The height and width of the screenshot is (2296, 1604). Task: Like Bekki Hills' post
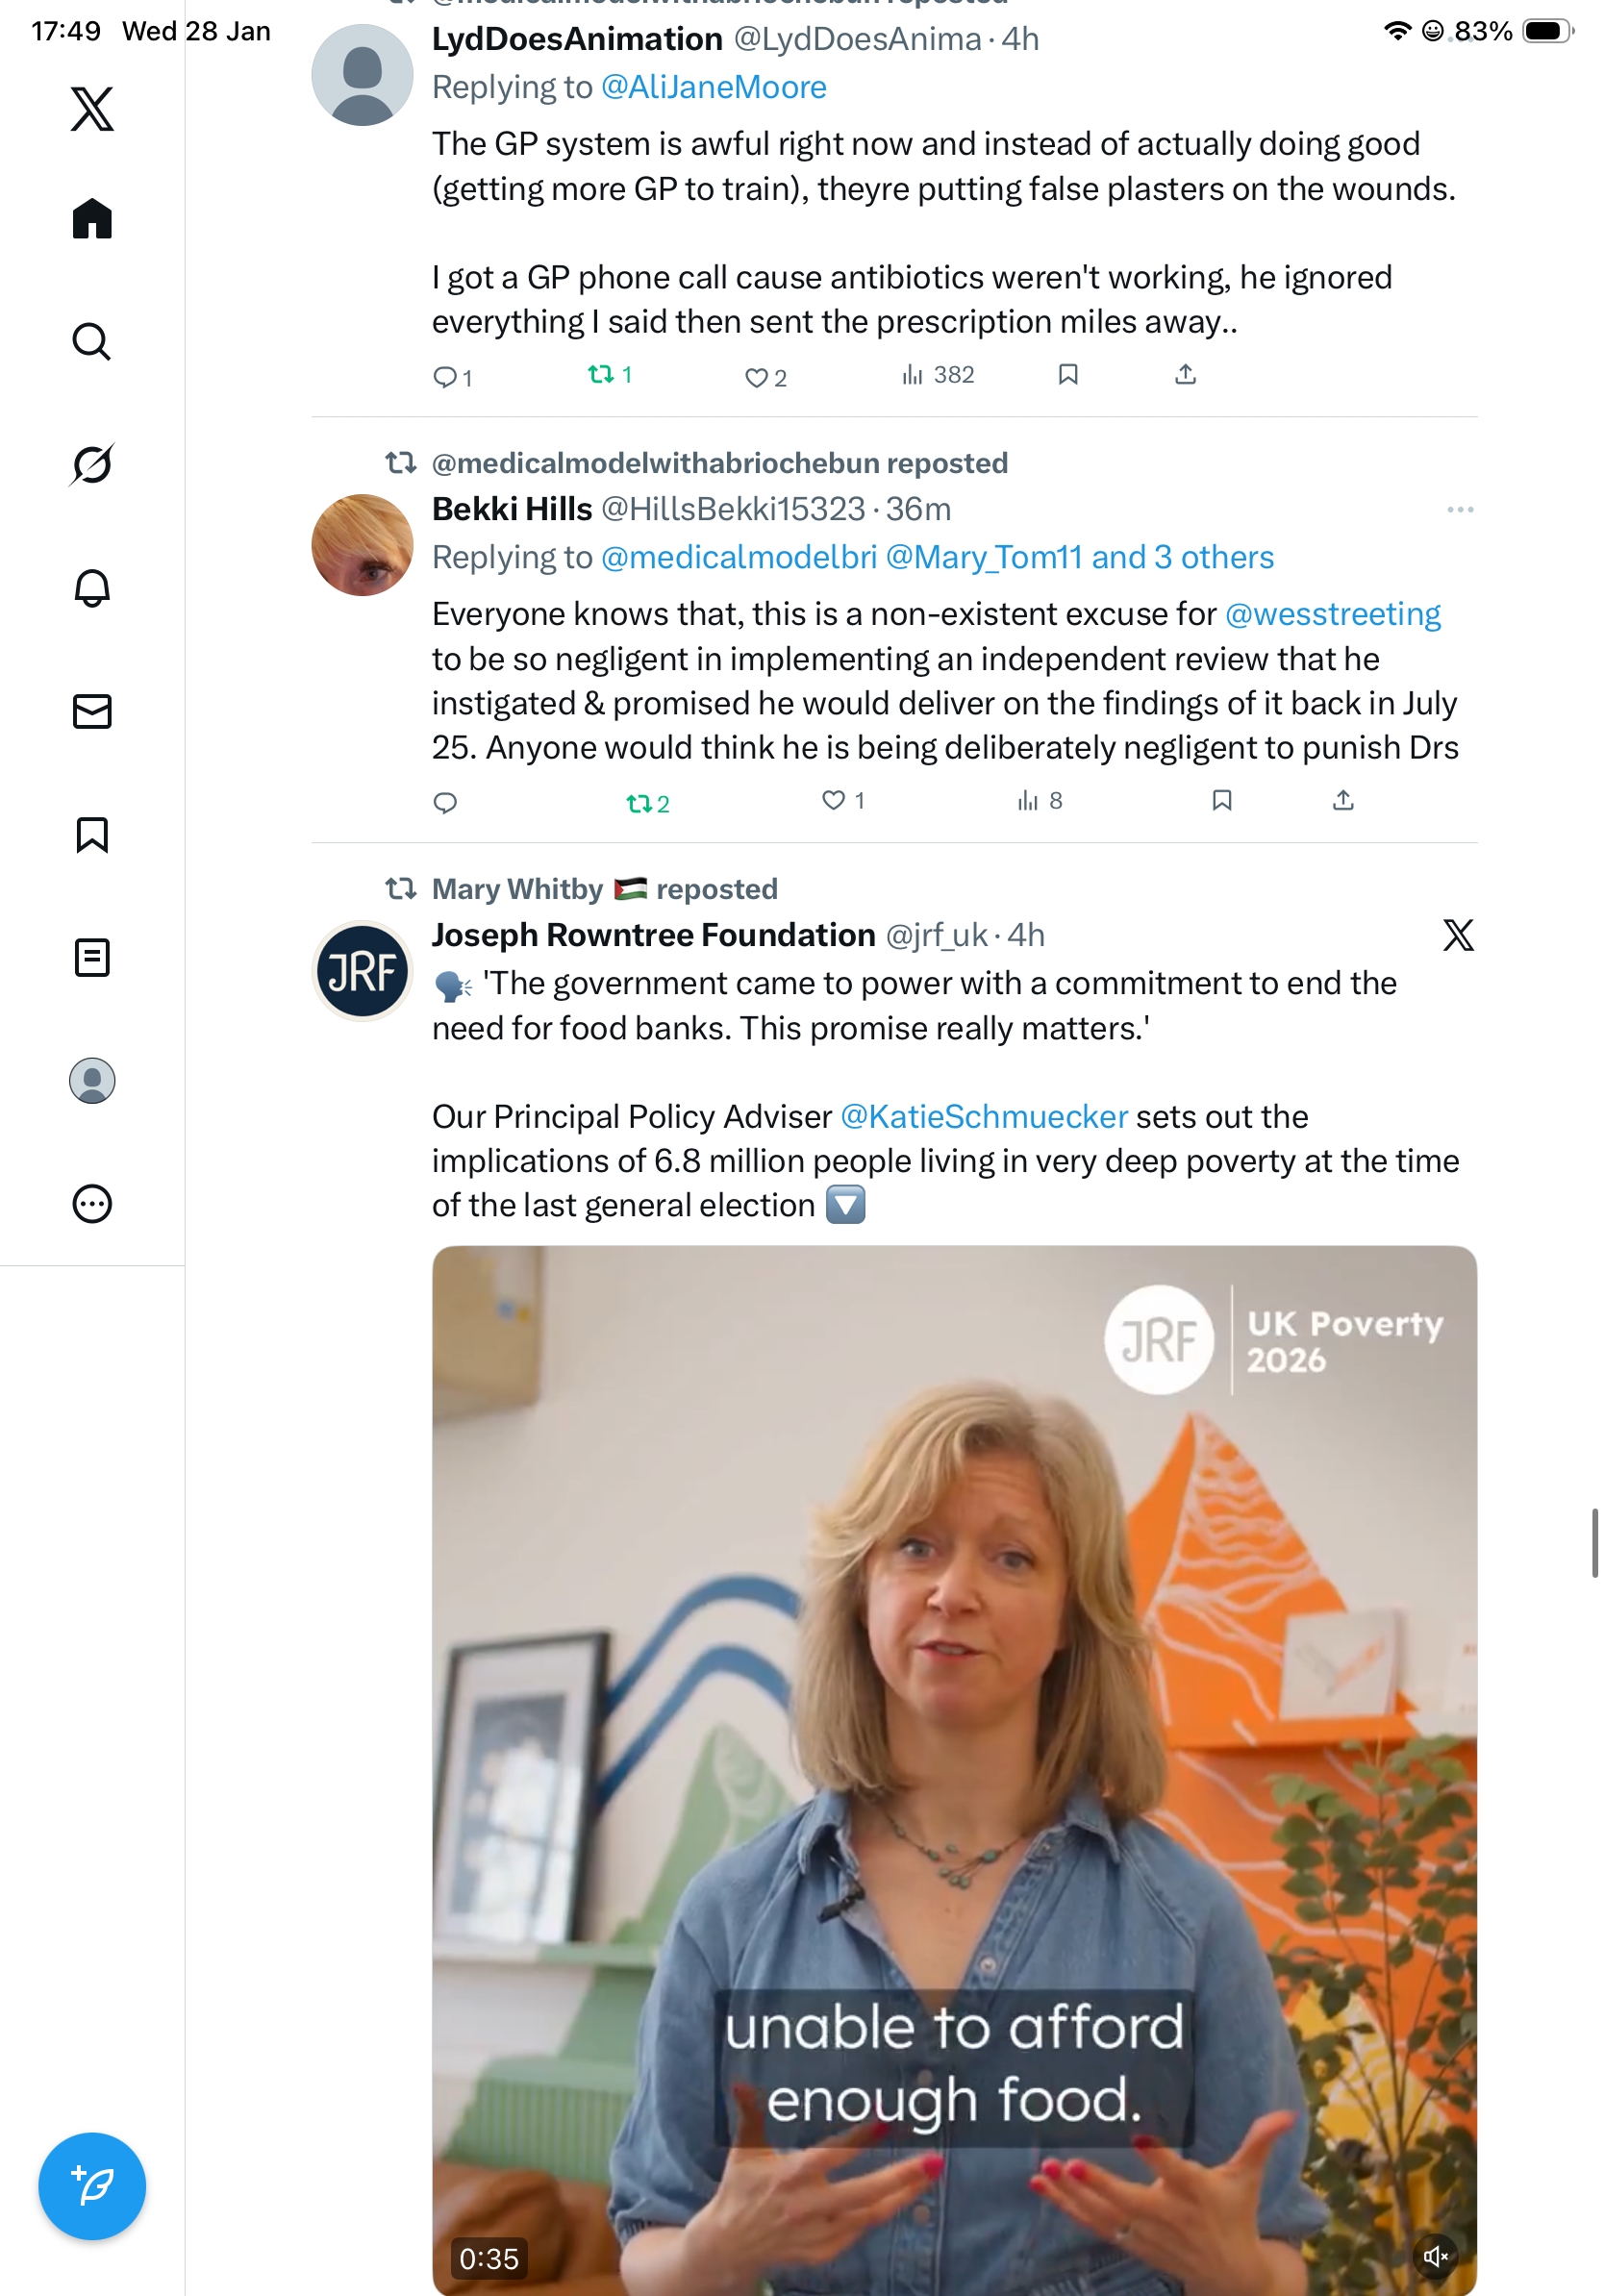click(833, 801)
